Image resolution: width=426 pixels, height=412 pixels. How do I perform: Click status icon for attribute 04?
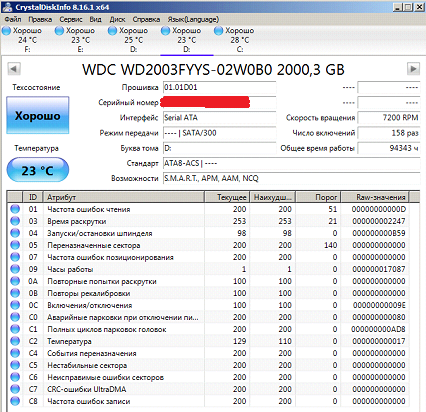pos(15,233)
